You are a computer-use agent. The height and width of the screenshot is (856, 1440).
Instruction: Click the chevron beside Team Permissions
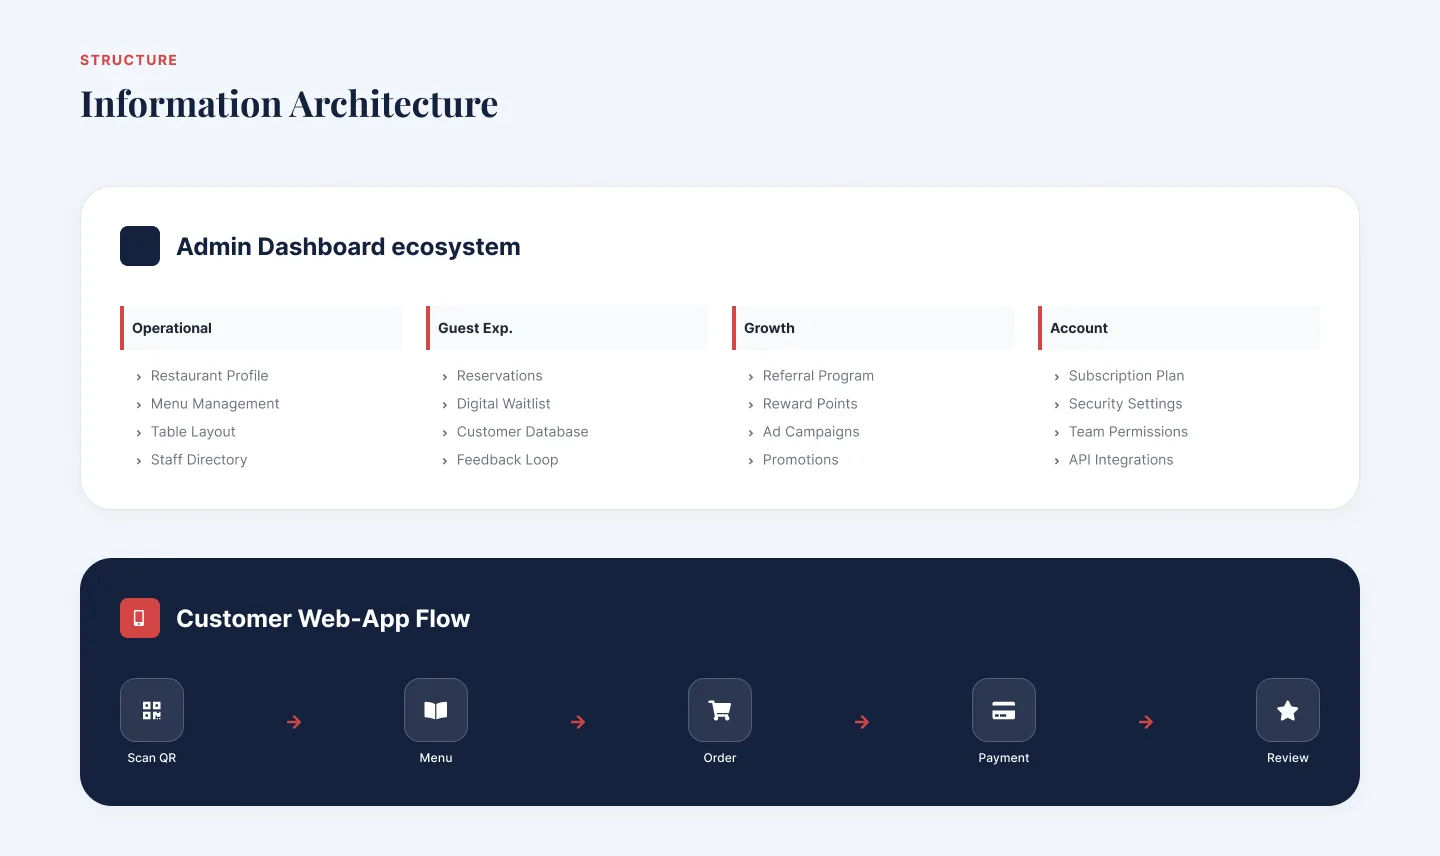pyautogui.click(x=1057, y=433)
